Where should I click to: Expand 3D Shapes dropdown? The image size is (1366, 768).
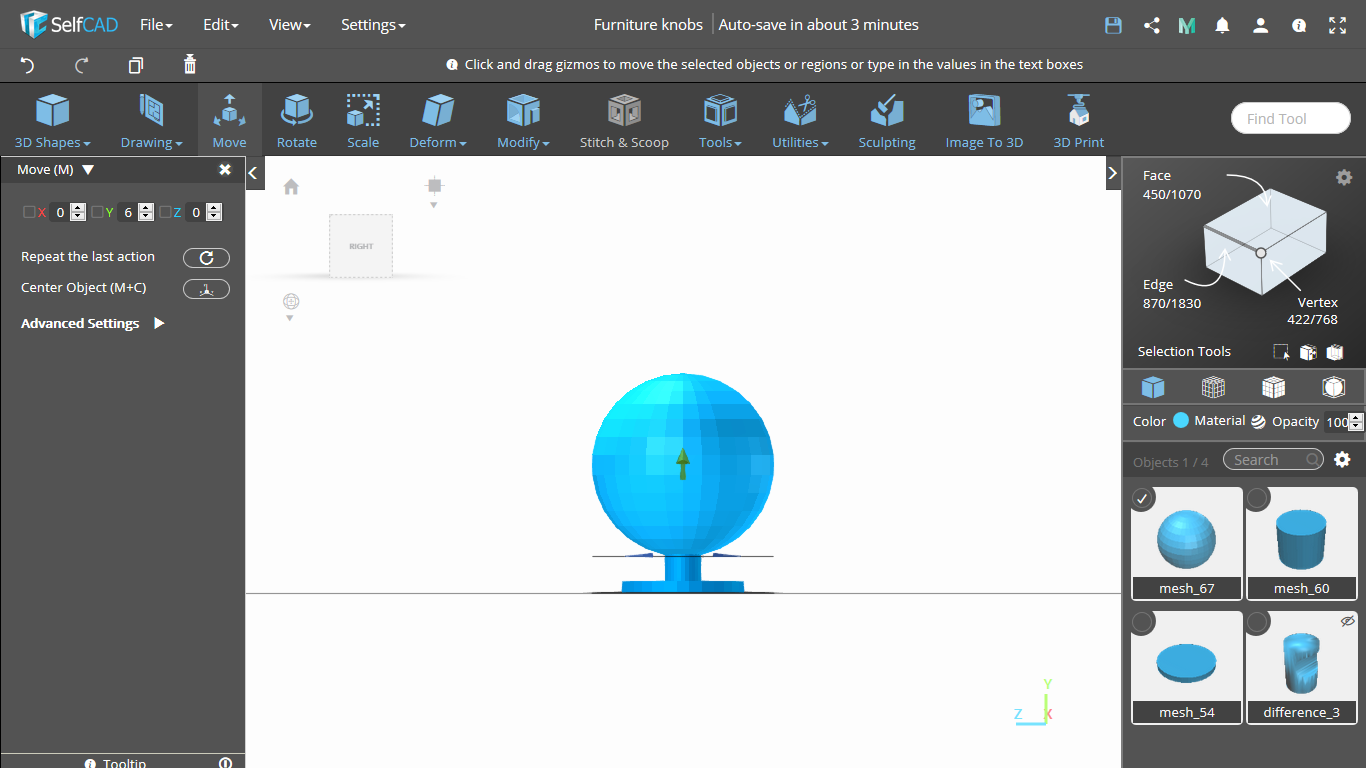52,120
